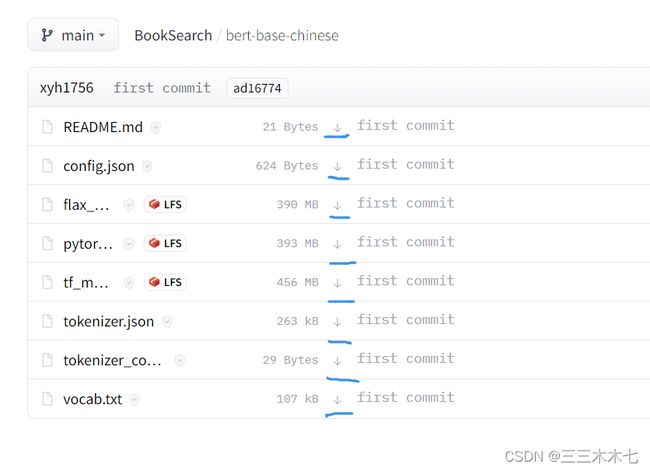This screenshot has height=471, width=650.
Task: Click the file icon beside tokenizer_co...
Action: [x=47, y=360]
